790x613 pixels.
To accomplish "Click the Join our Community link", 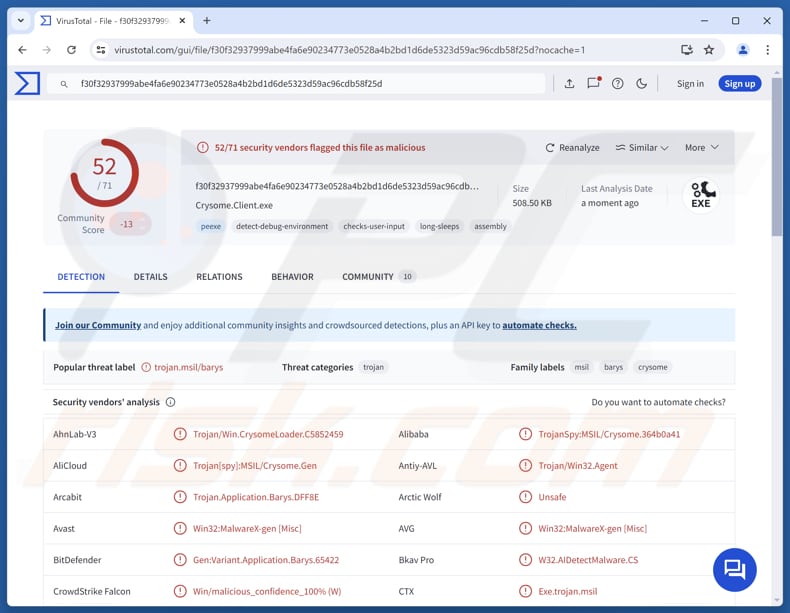I will point(98,325).
